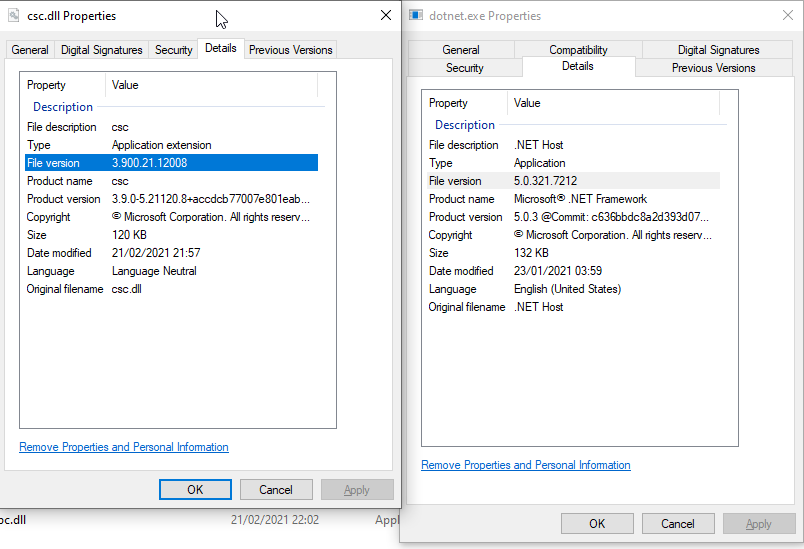Open Compatibility tab in dotnet.exe Properties
Viewport: 804px width, 549px height.
click(x=578, y=50)
